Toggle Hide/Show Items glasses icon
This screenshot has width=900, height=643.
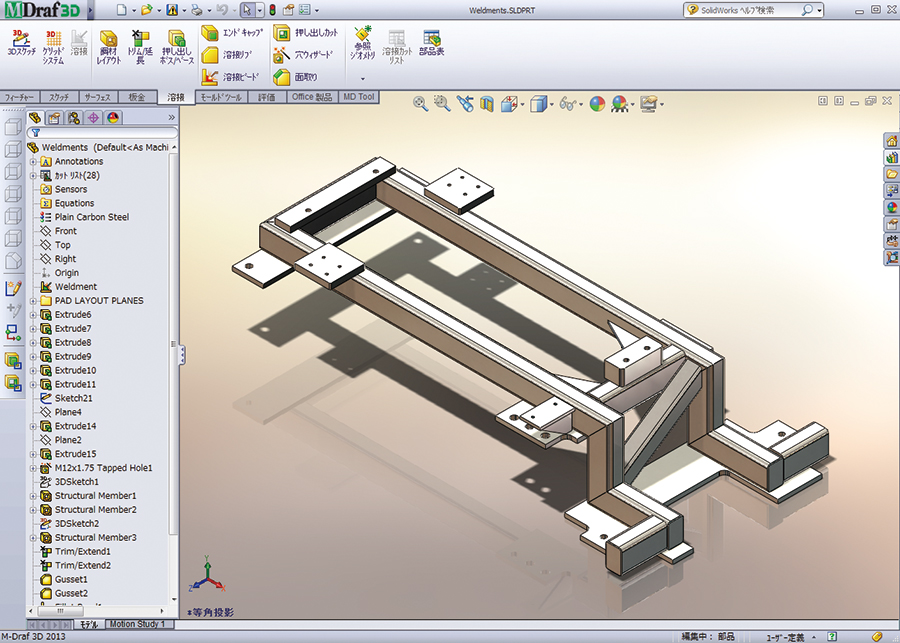(x=569, y=103)
